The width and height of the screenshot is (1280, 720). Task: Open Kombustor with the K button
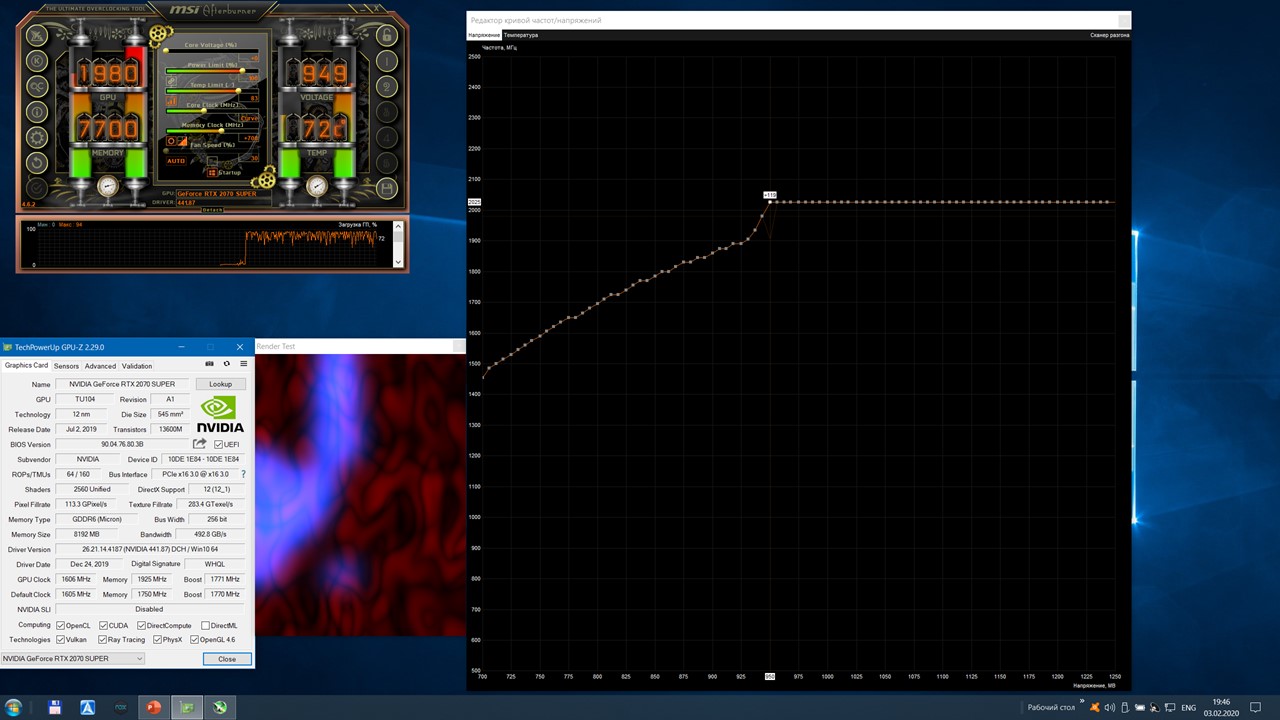pyautogui.click(x=37, y=60)
